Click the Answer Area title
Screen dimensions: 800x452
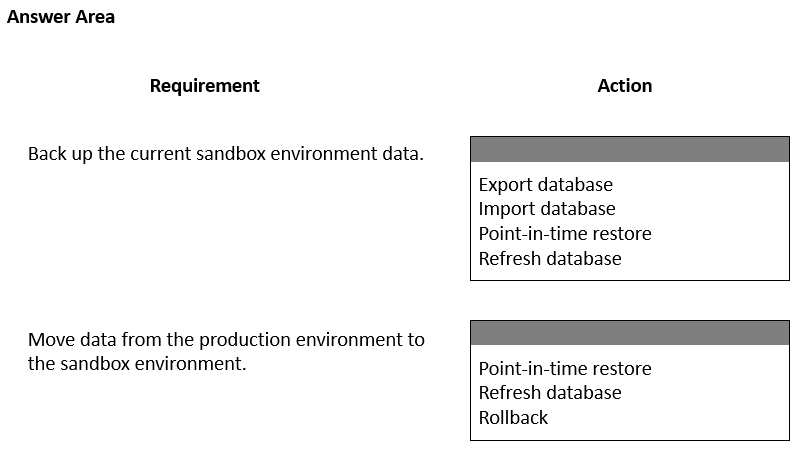tap(61, 17)
